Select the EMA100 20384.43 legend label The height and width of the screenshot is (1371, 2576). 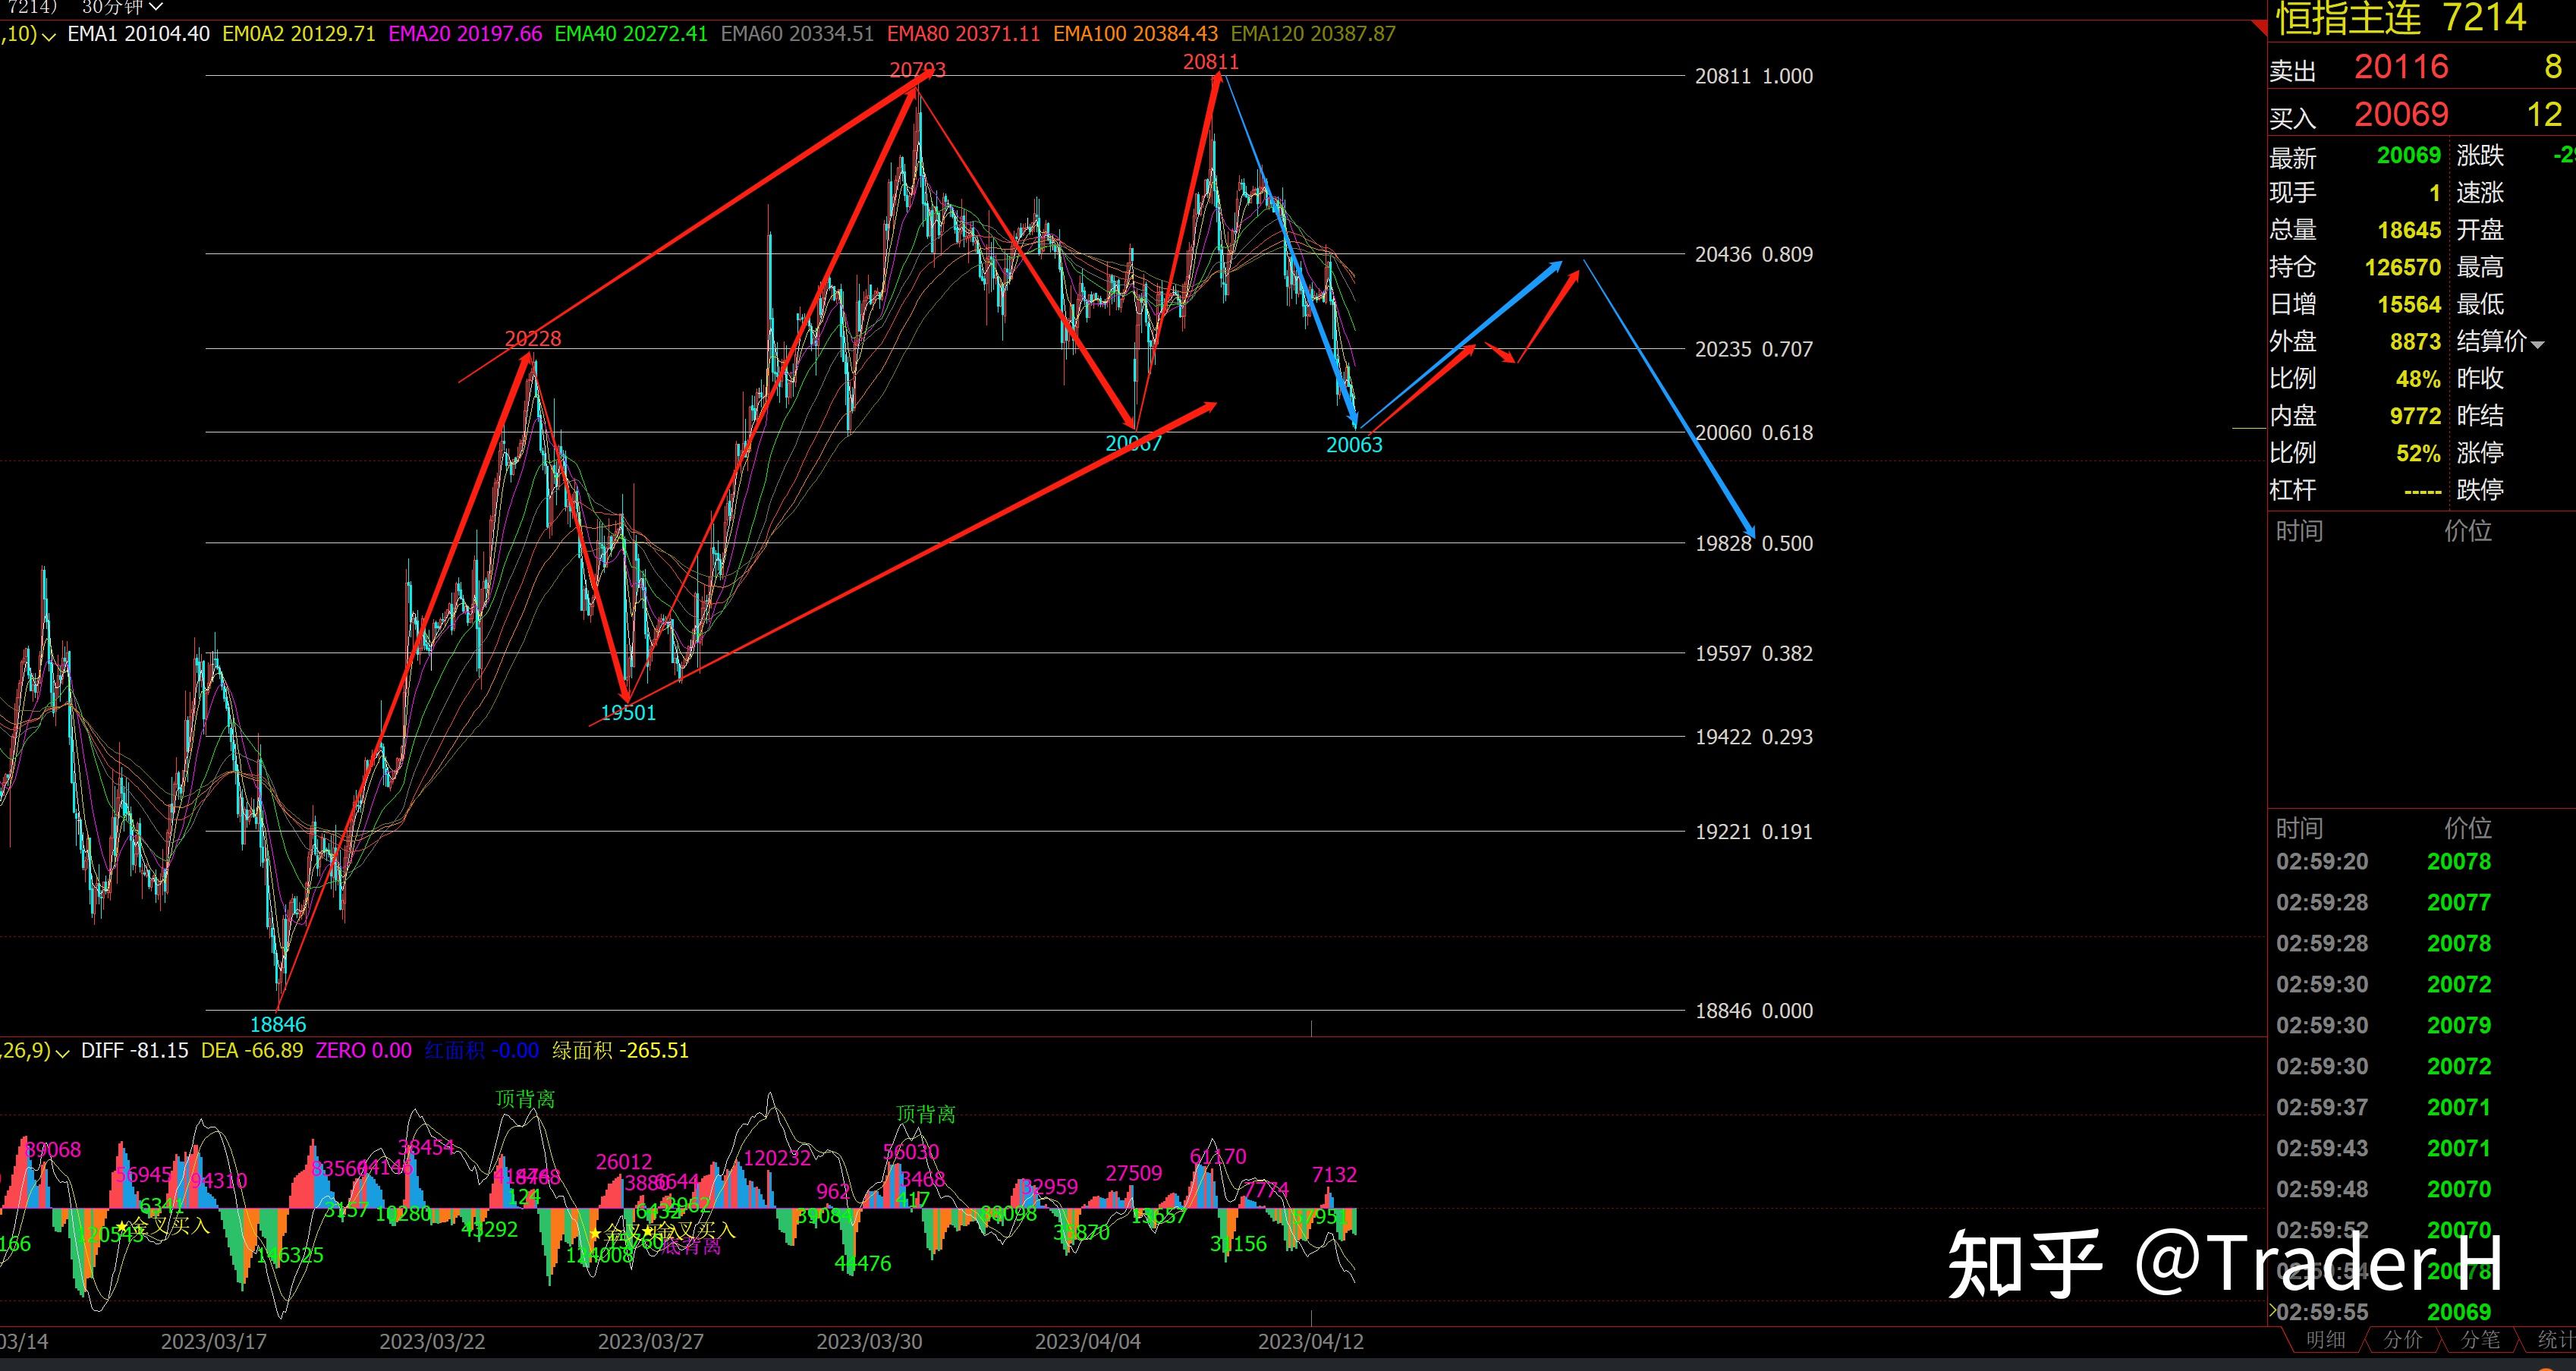click(1135, 34)
